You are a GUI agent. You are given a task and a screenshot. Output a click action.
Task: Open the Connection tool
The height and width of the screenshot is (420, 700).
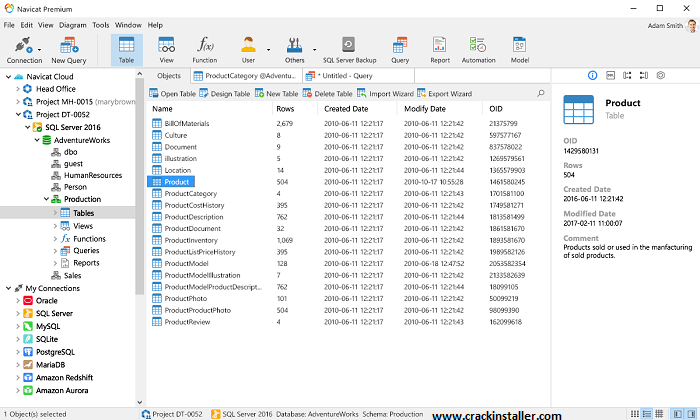pyautogui.click(x=23, y=50)
